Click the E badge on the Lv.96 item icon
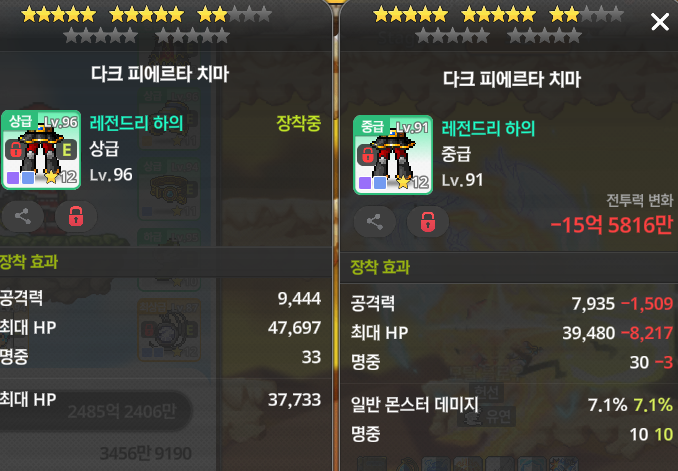 click(x=67, y=150)
